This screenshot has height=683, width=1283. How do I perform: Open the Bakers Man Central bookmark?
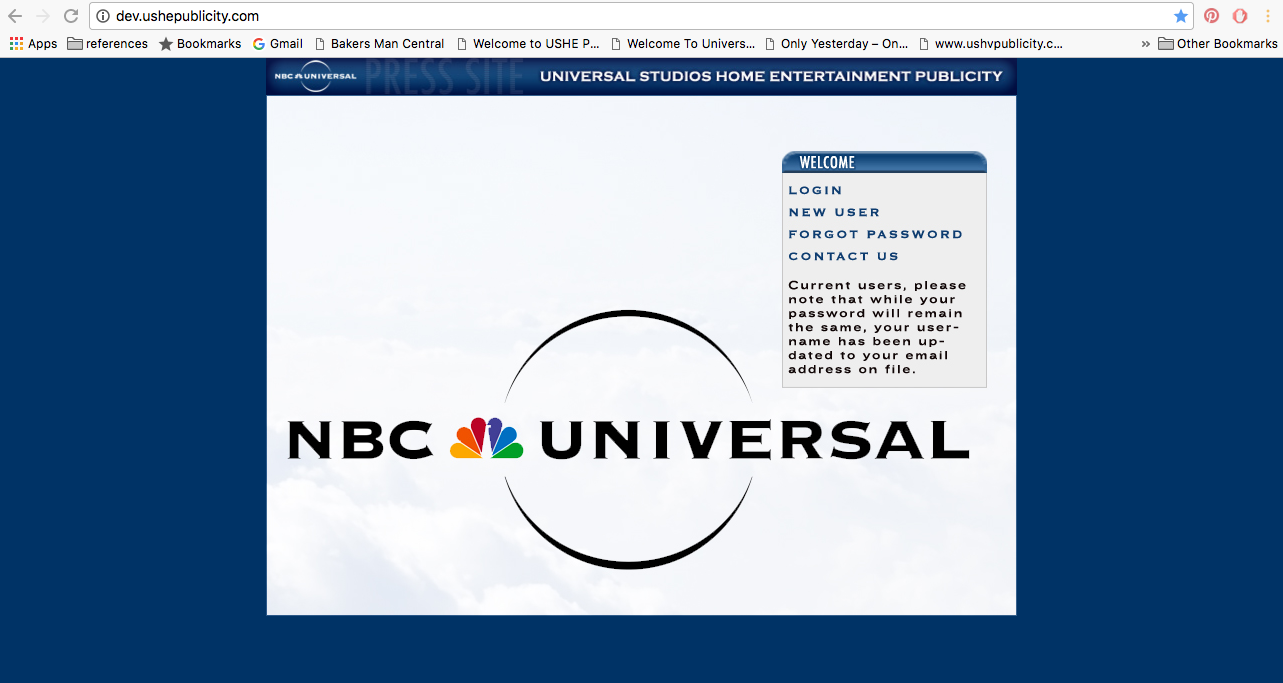(x=379, y=44)
